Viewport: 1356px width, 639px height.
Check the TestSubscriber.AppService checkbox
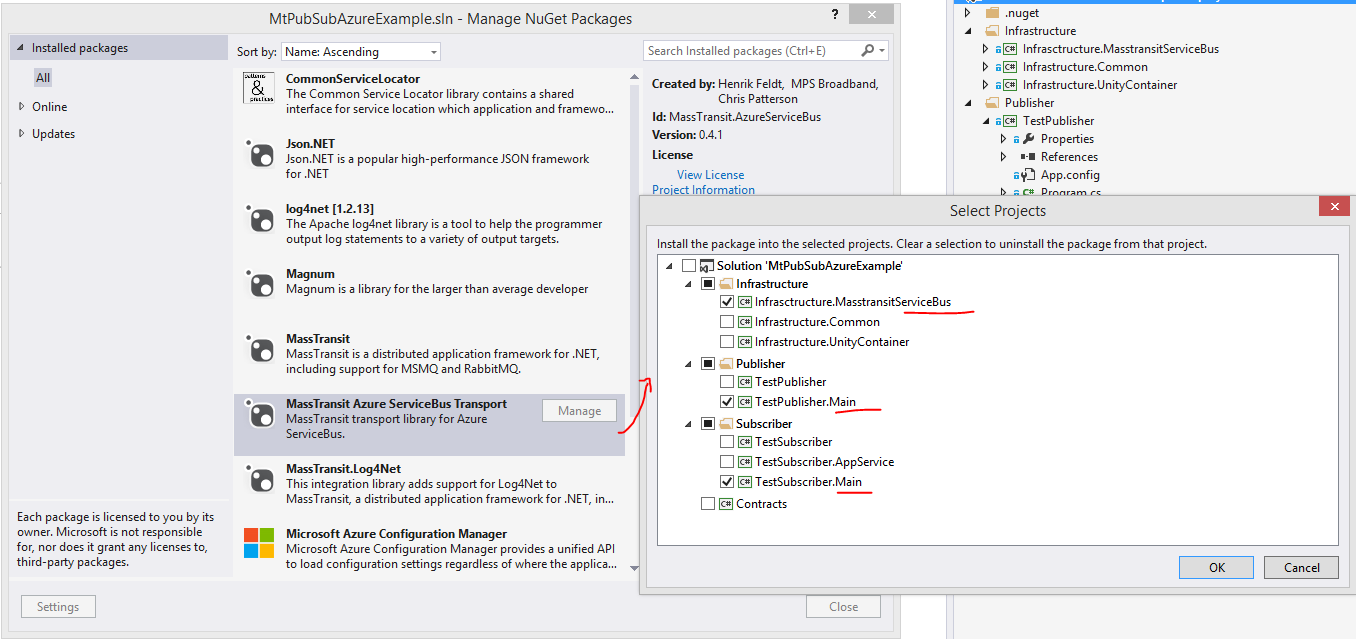click(x=726, y=462)
